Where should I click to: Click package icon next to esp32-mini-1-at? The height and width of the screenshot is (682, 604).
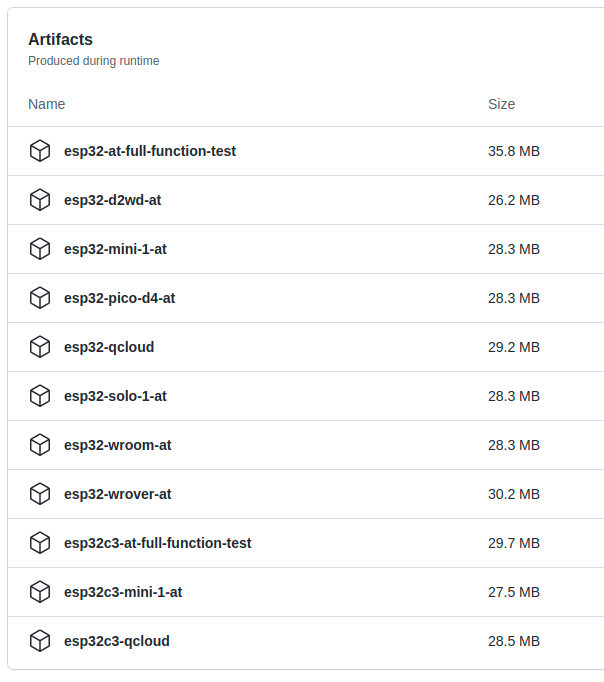(x=40, y=249)
